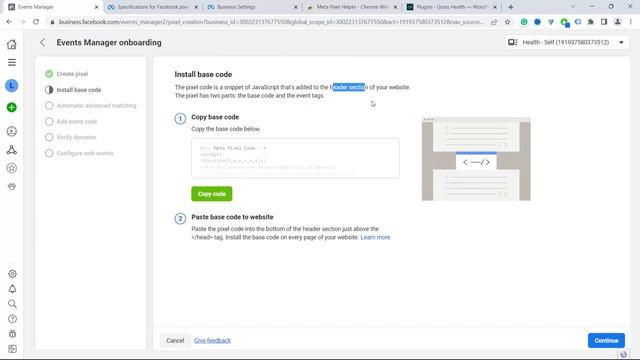Go back with Events Manager onboarding arrow
This screenshot has width=640, height=360.
pyautogui.click(x=42, y=42)
